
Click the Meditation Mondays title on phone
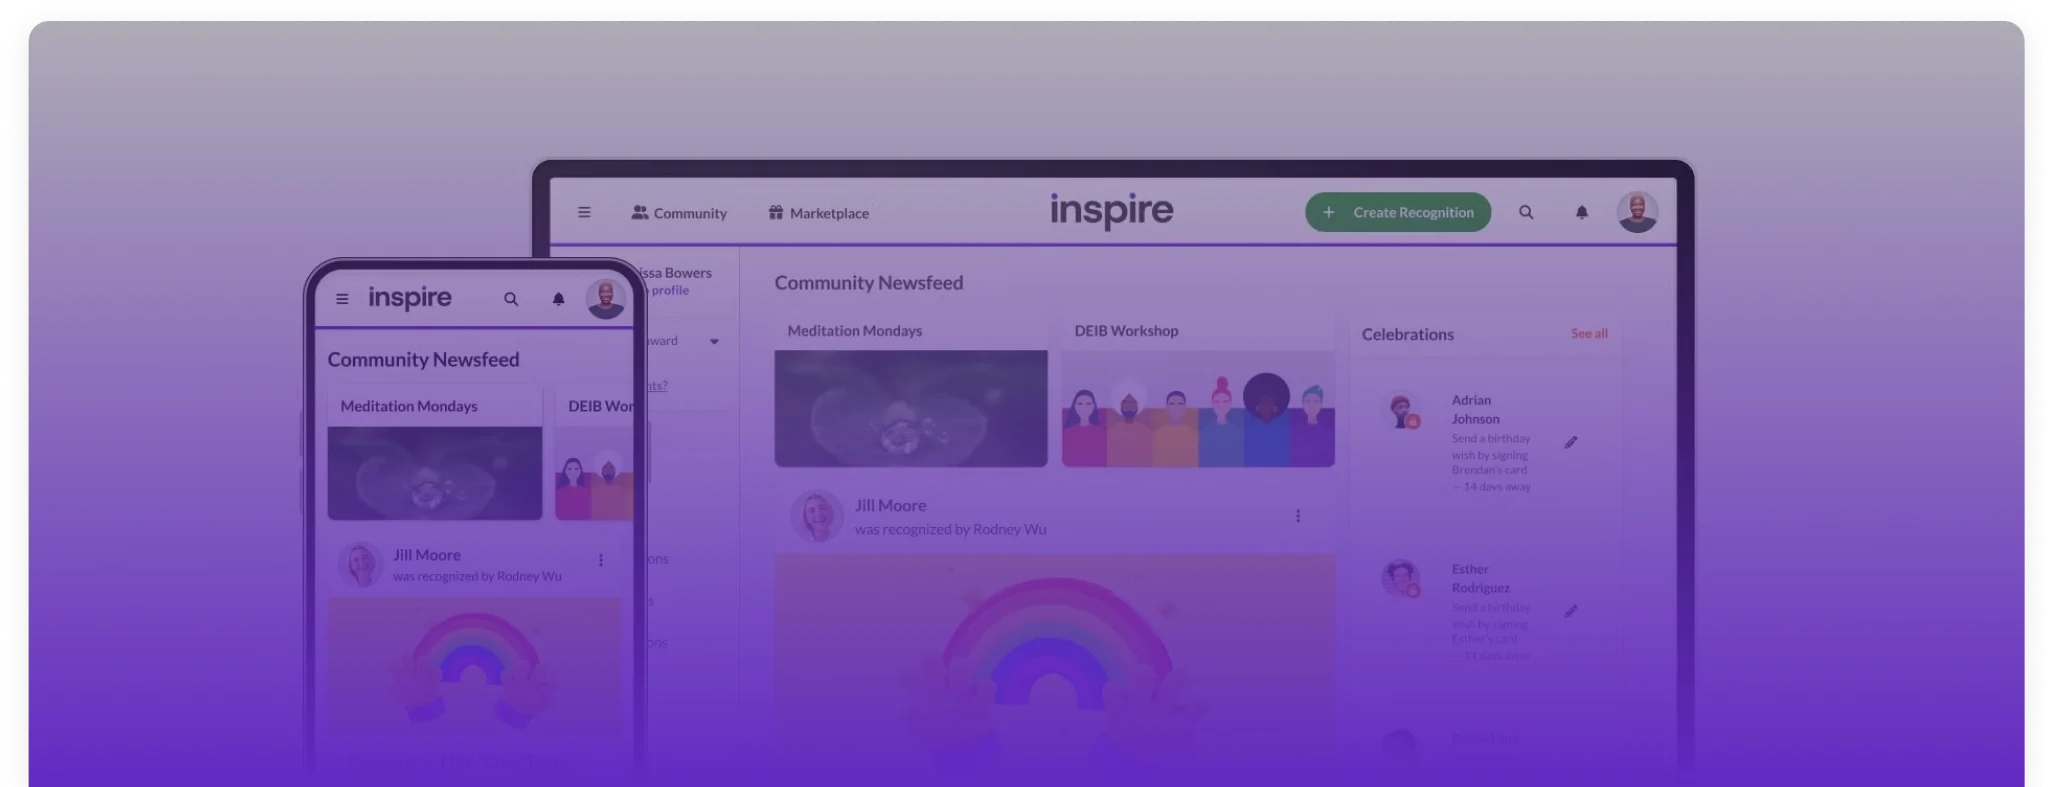408,406
